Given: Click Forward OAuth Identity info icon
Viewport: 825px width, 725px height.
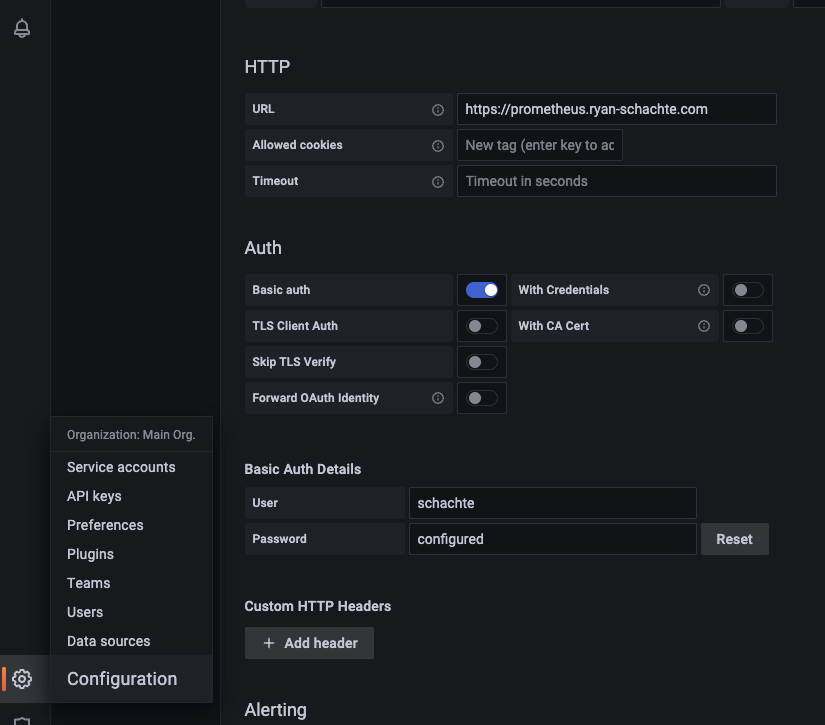Looking at the screenshot, I should pos(437,398).
